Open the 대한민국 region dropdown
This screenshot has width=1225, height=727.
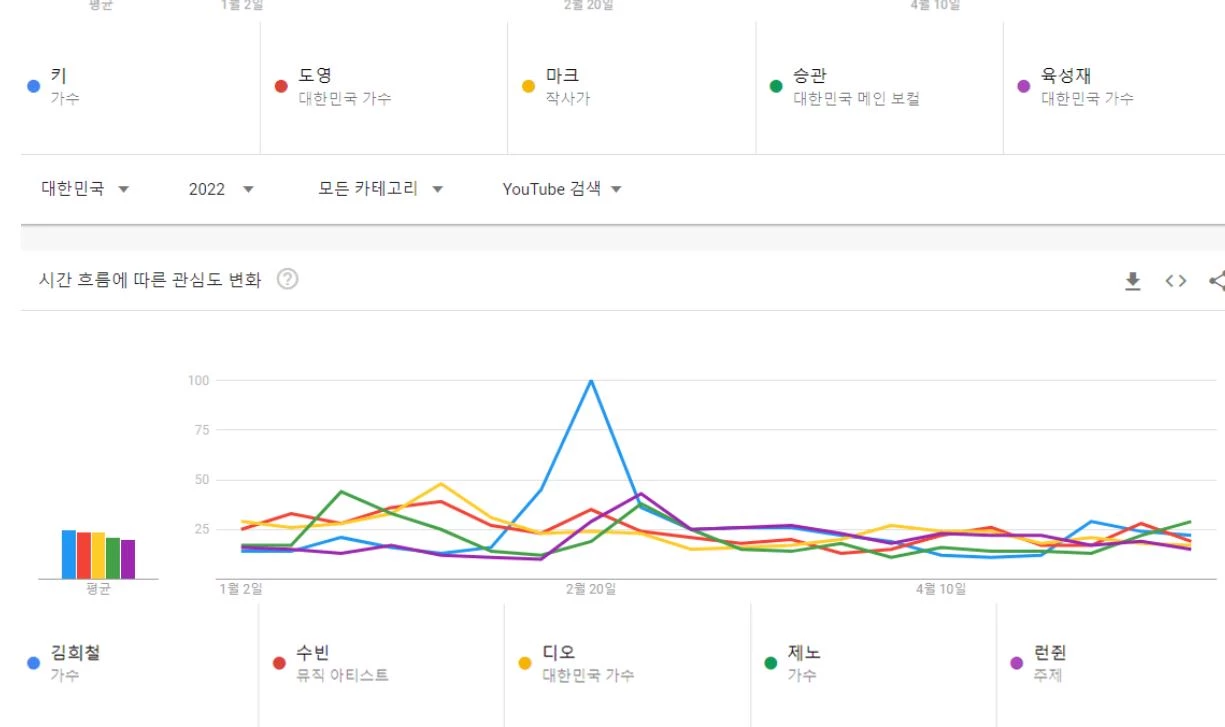tap(85, 189)
